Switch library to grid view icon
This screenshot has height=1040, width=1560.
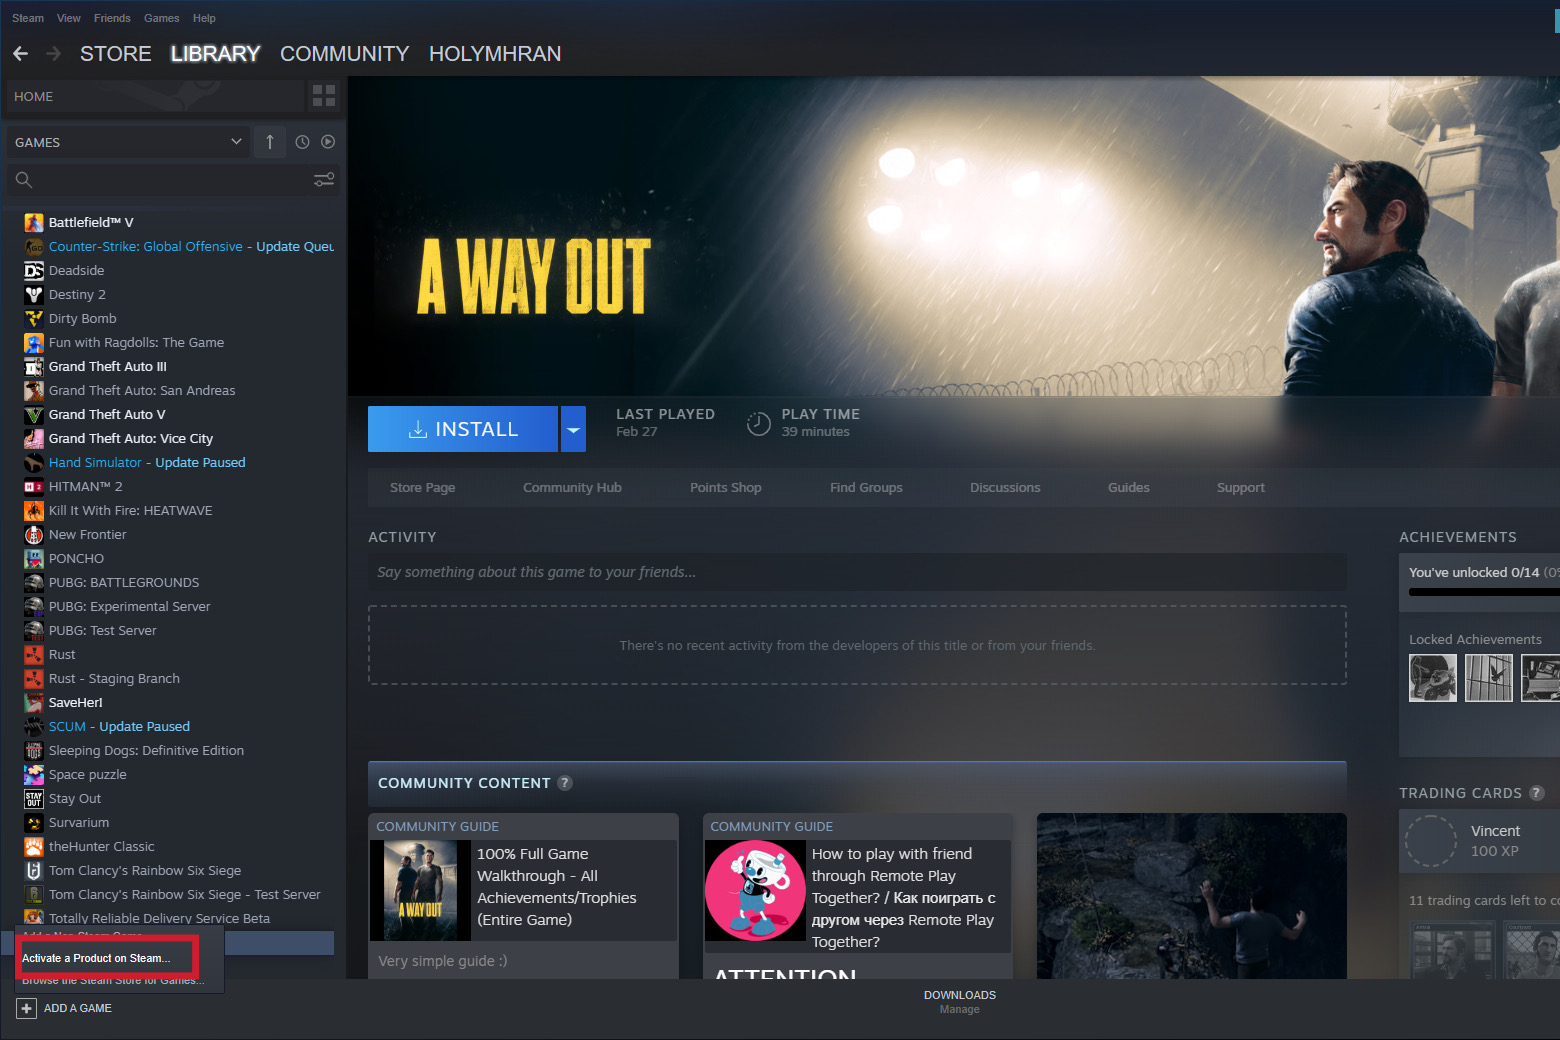324,96
